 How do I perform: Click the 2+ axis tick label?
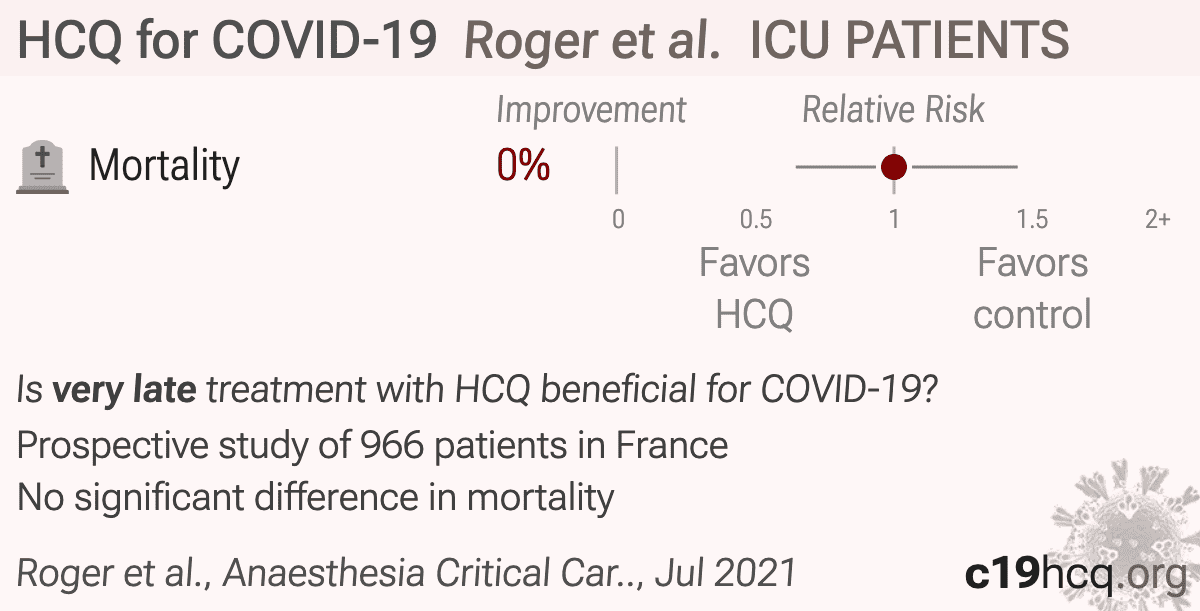pyautogui.click(x=1157, y=219)
